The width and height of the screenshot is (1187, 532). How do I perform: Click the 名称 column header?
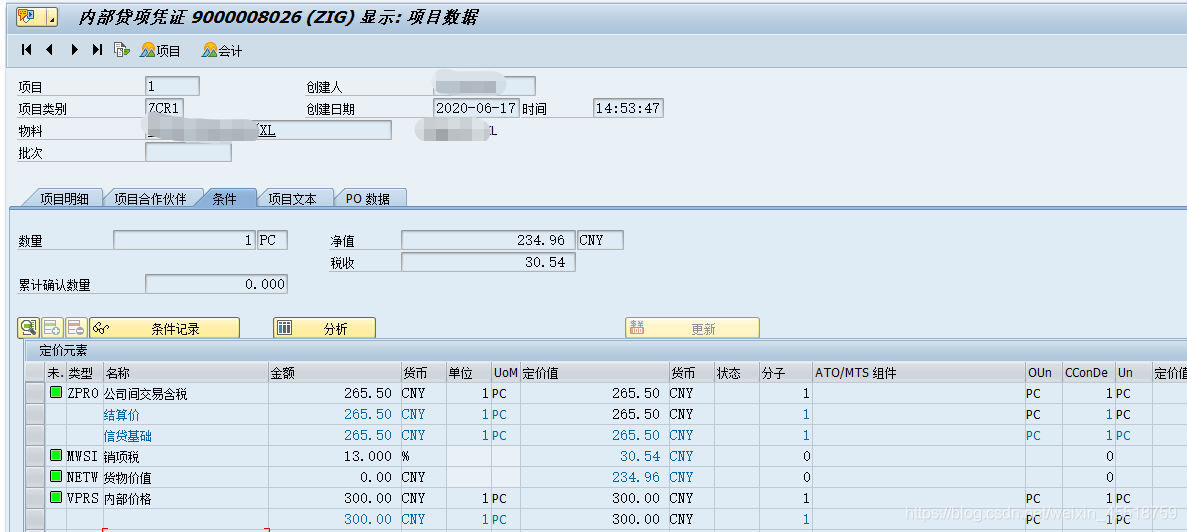(185, 373)
